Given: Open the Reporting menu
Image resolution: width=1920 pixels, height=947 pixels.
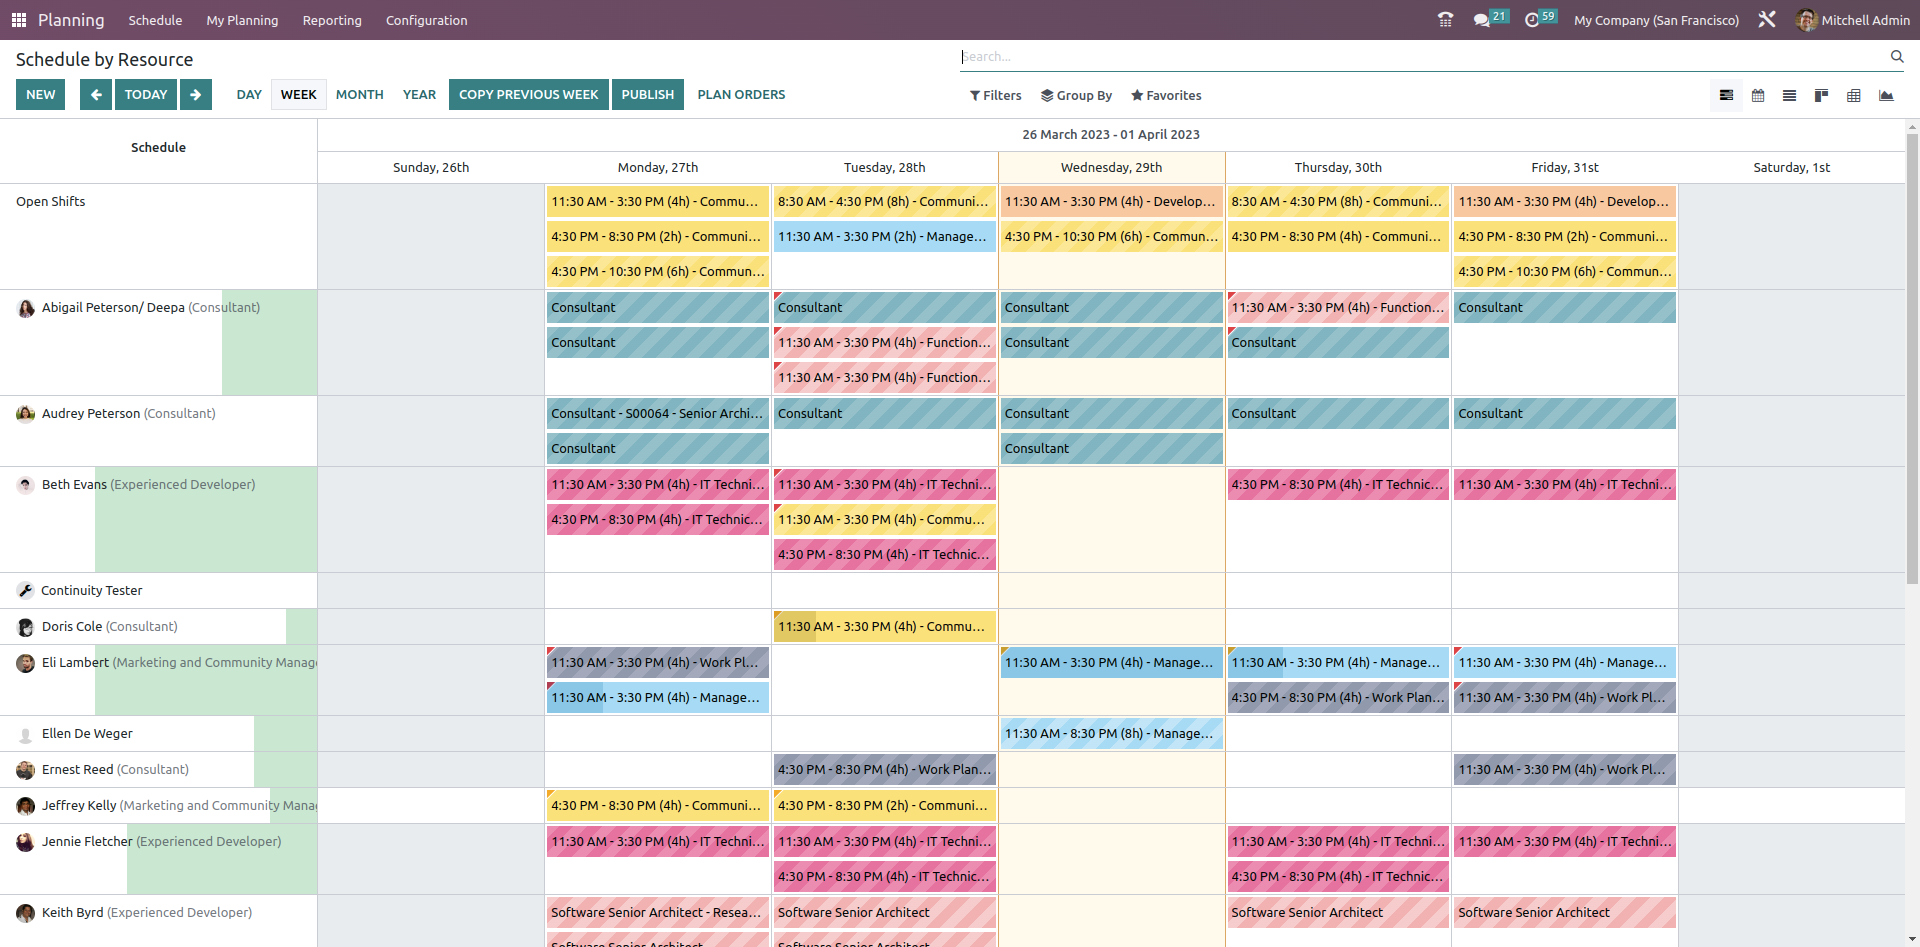Looking at the screenshot, I should 331,20.
